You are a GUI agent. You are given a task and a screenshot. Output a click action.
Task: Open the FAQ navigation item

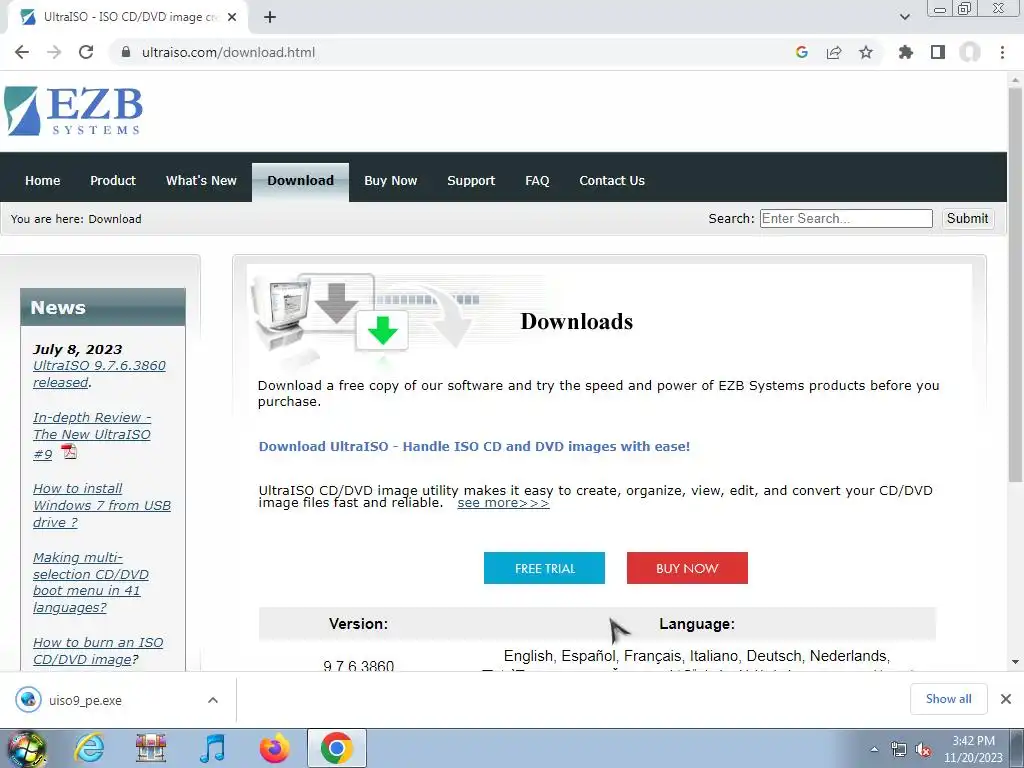coord(537,180)
